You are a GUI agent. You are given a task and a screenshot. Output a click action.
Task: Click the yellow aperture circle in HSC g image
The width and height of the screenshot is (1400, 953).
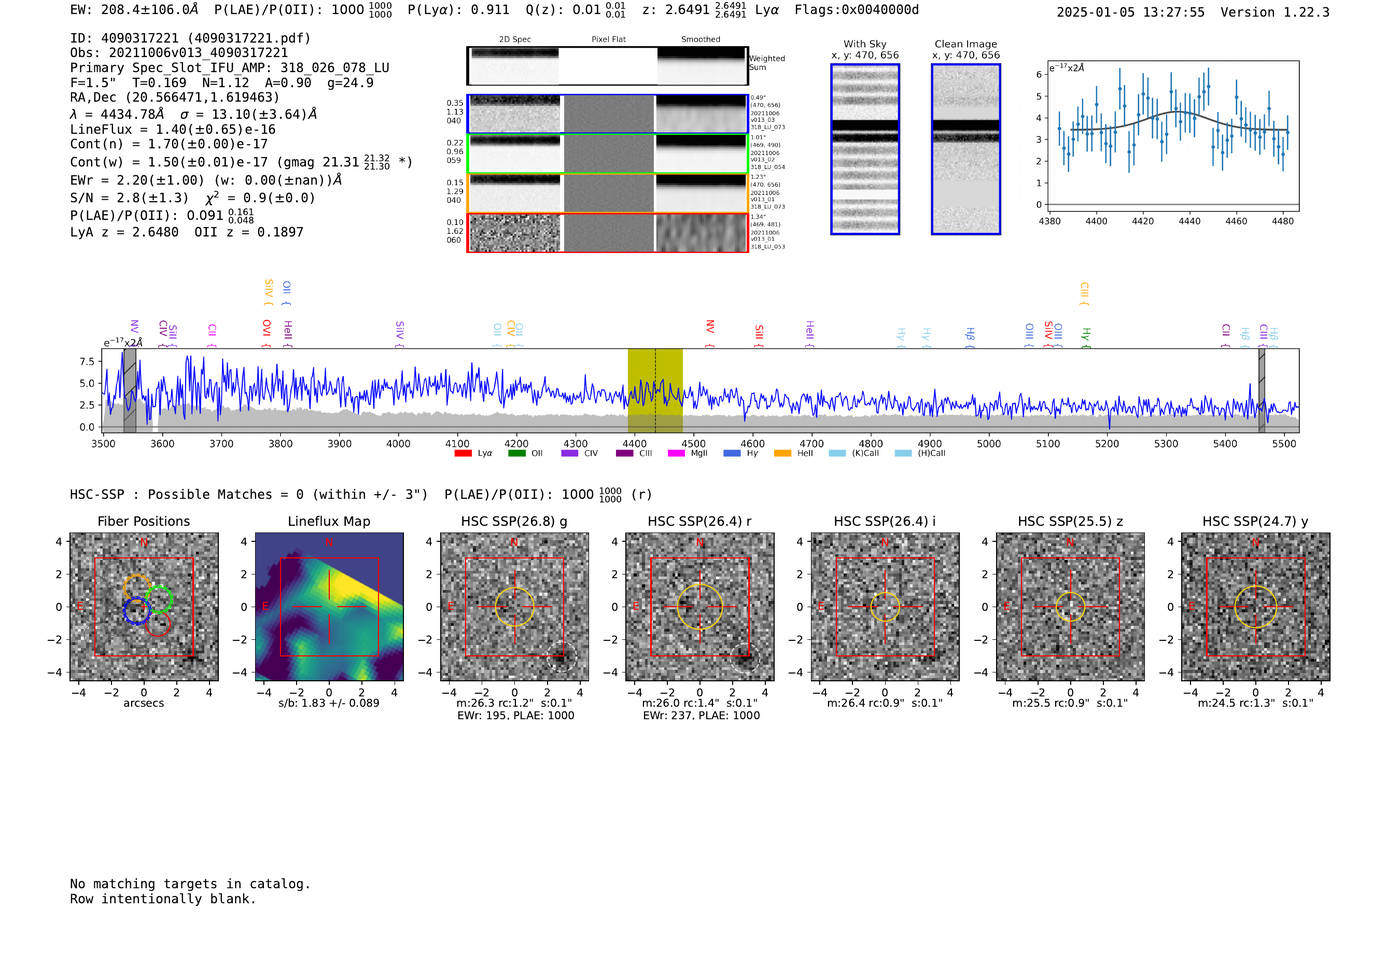pyautogui.click(x=515, y=607)
